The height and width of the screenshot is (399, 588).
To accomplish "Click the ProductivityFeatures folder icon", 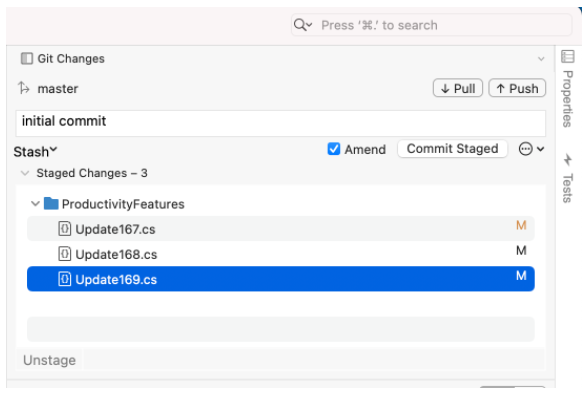I will [x=51, y=204].
